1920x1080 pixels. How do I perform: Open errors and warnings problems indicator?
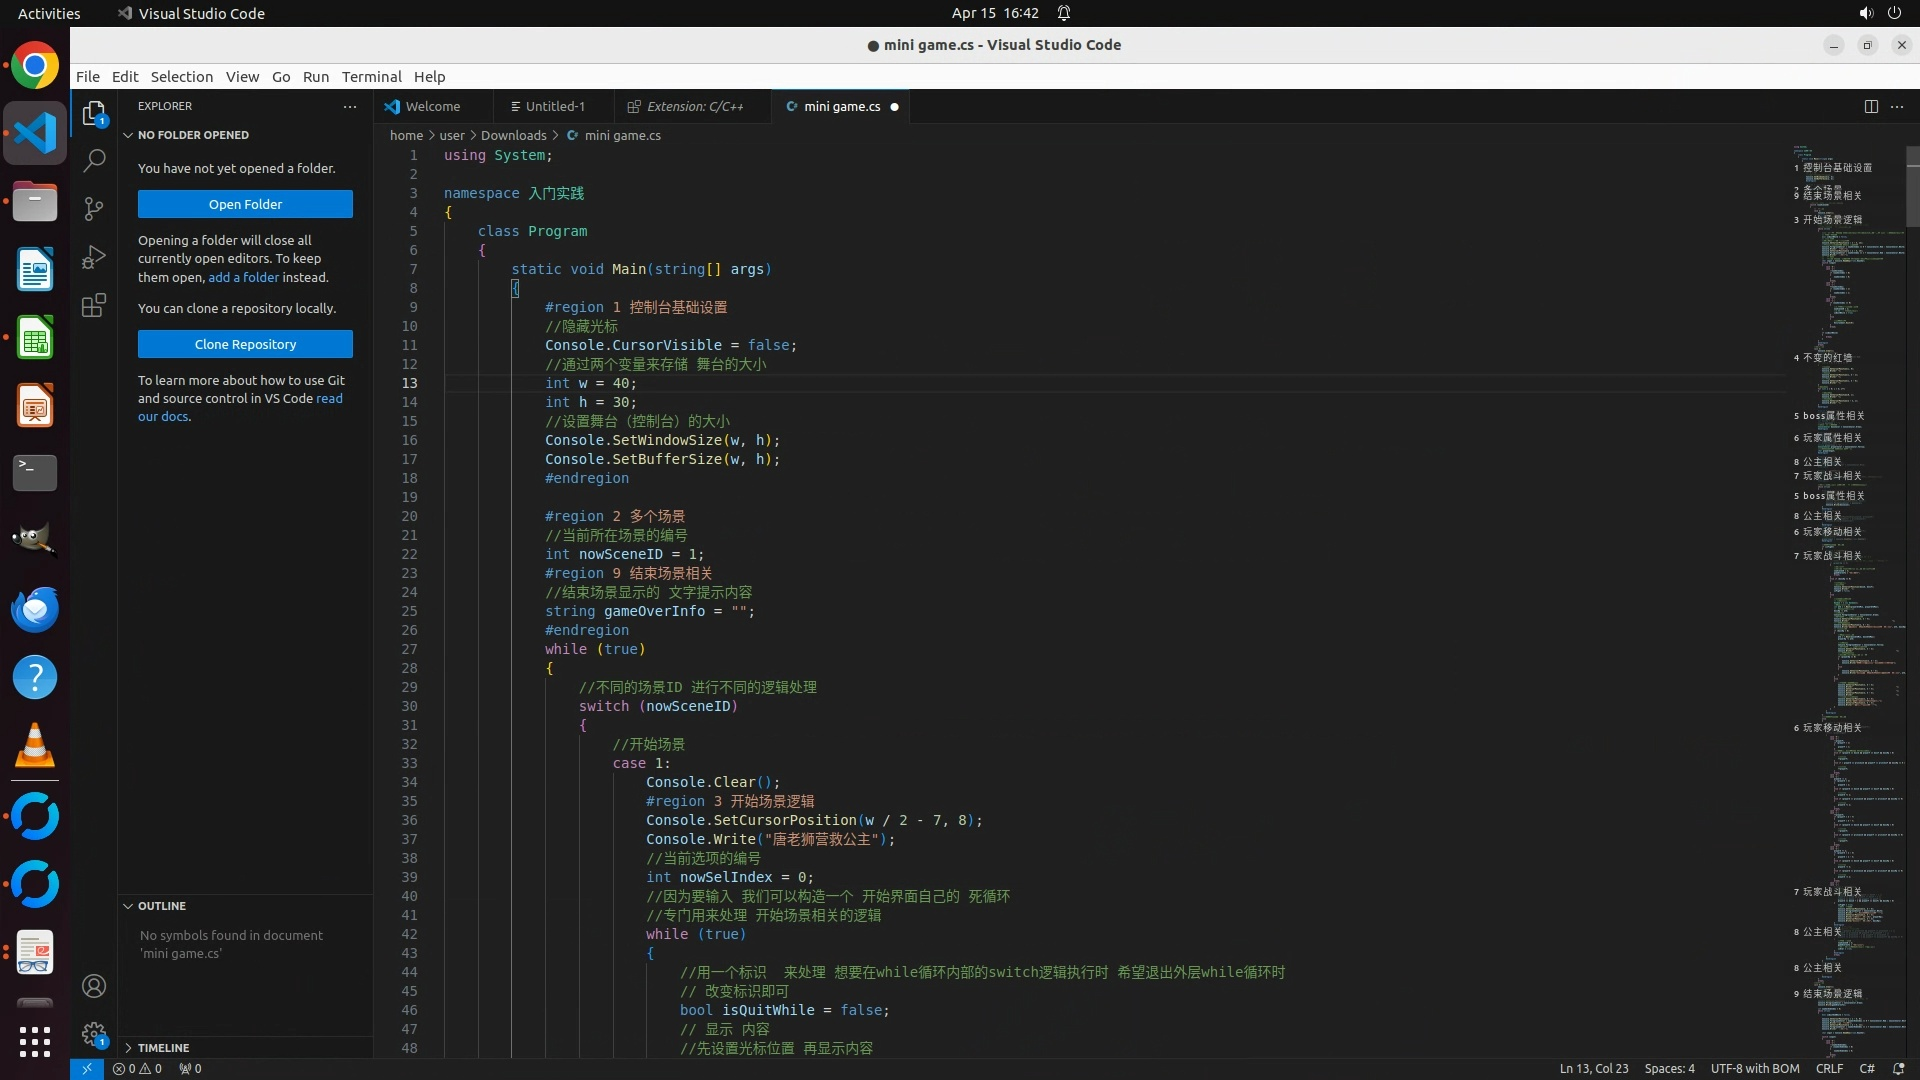[x=137, y=1068]
